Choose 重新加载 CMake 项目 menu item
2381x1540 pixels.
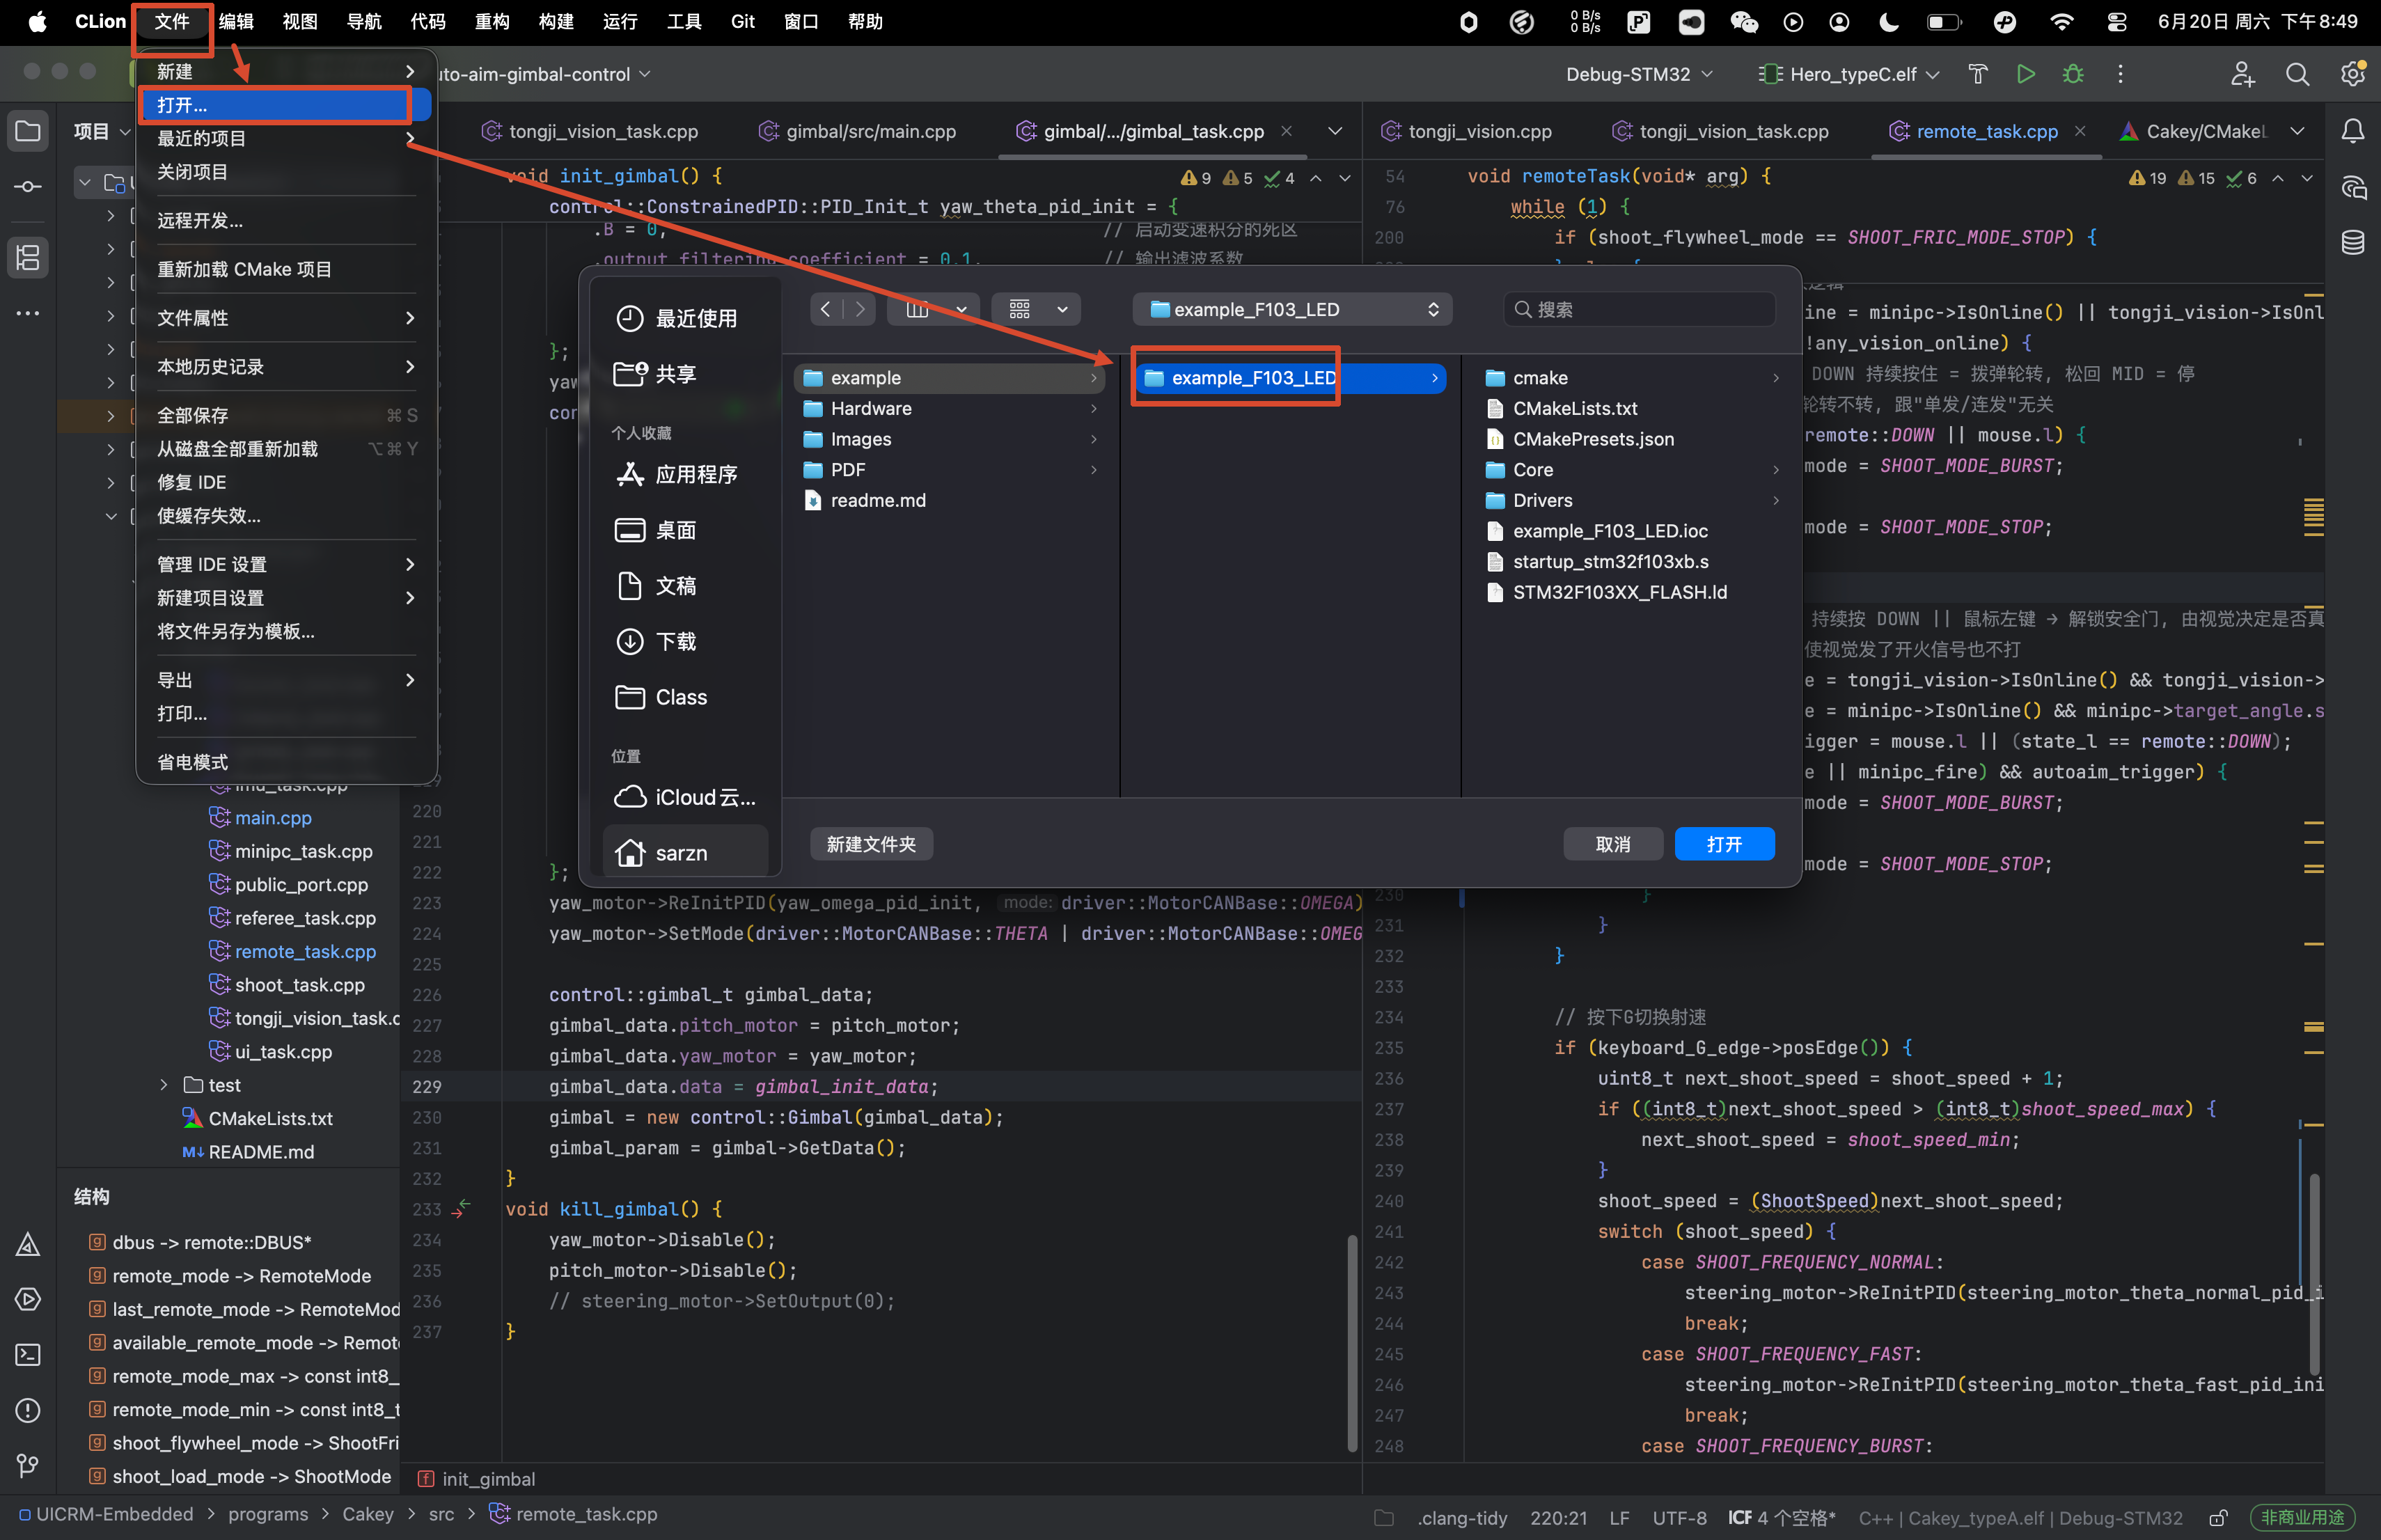click(286, 269)
